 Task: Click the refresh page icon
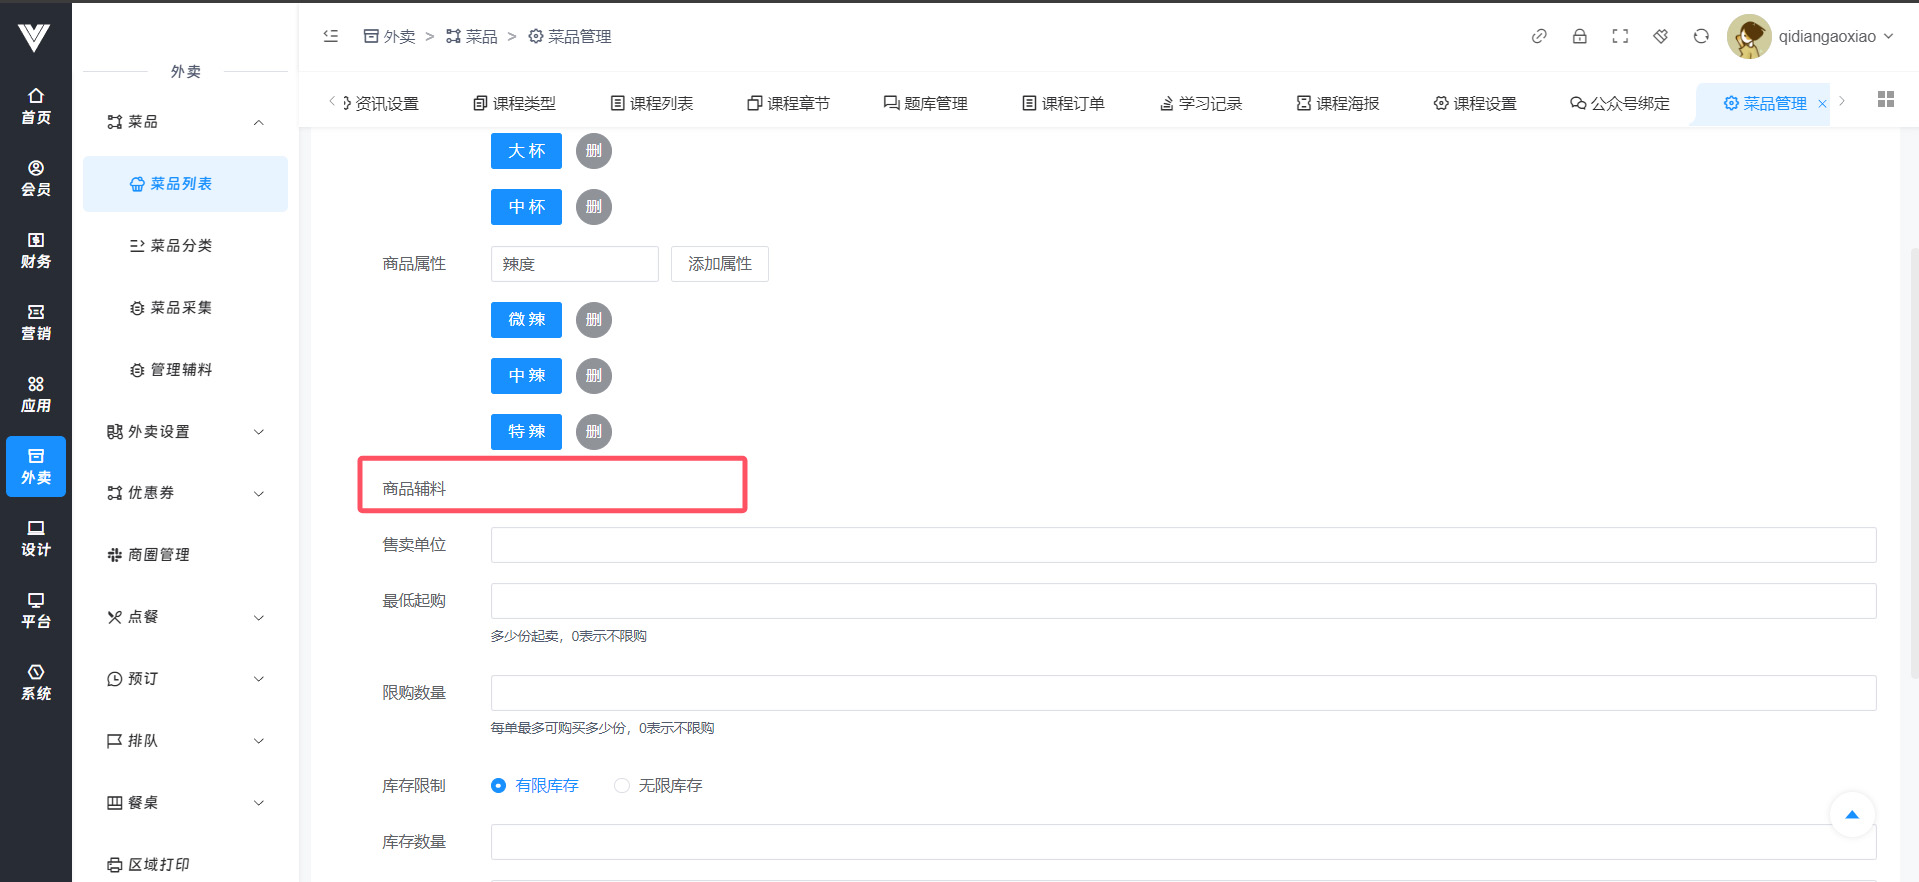pos(1701,36)
